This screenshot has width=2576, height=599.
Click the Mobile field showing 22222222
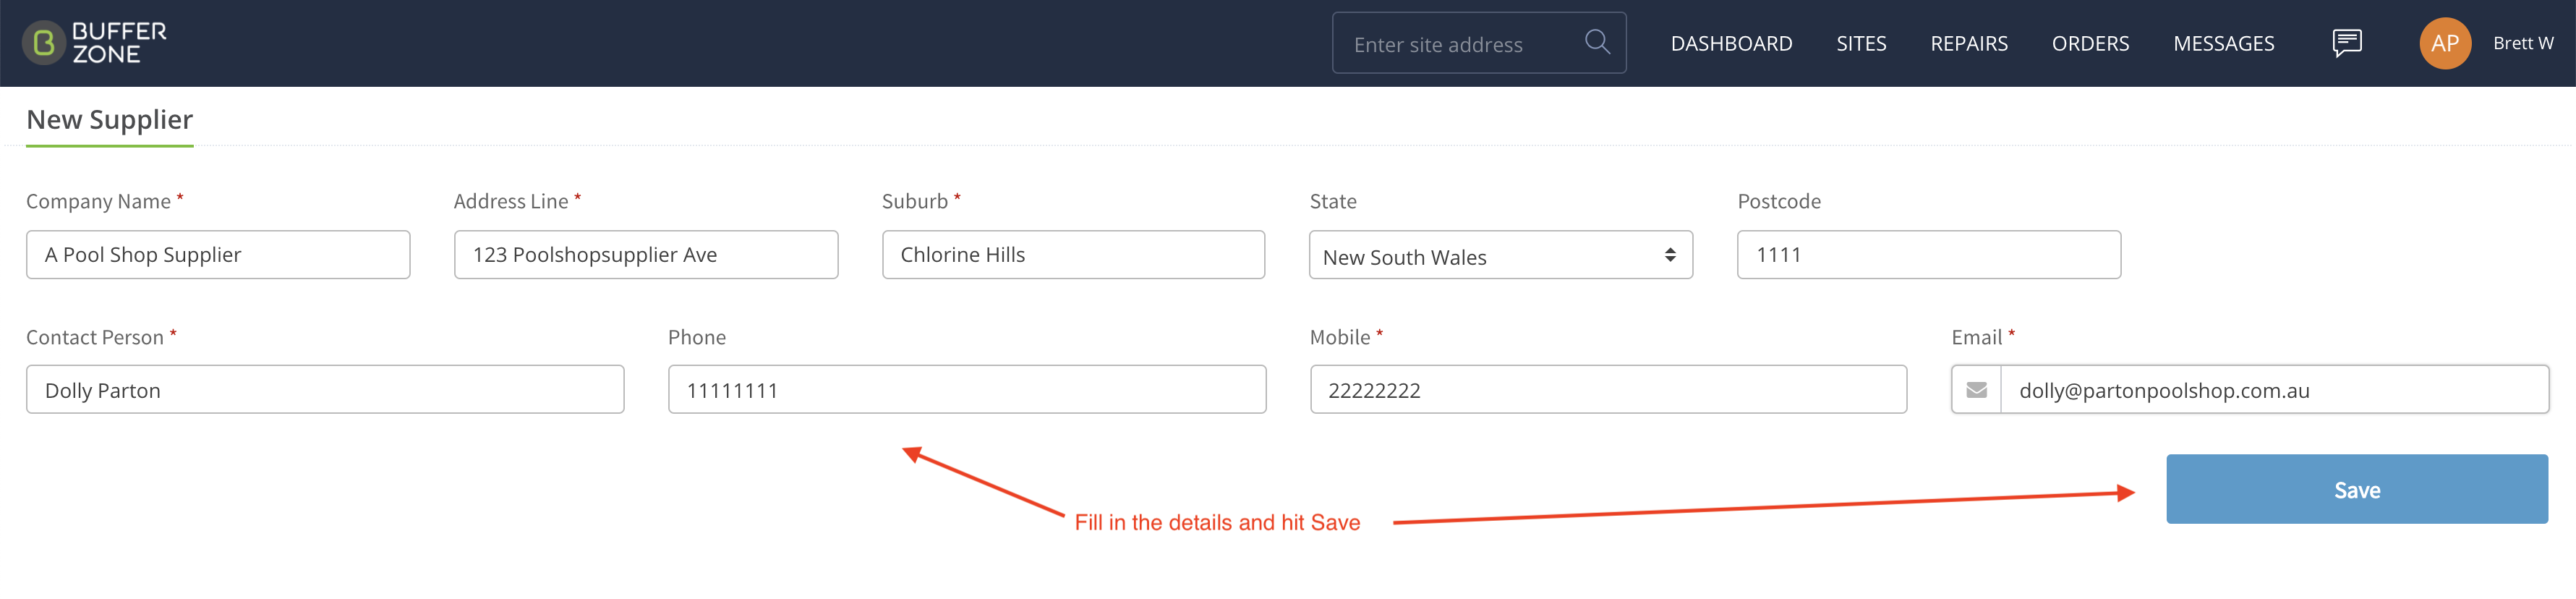1608,390
